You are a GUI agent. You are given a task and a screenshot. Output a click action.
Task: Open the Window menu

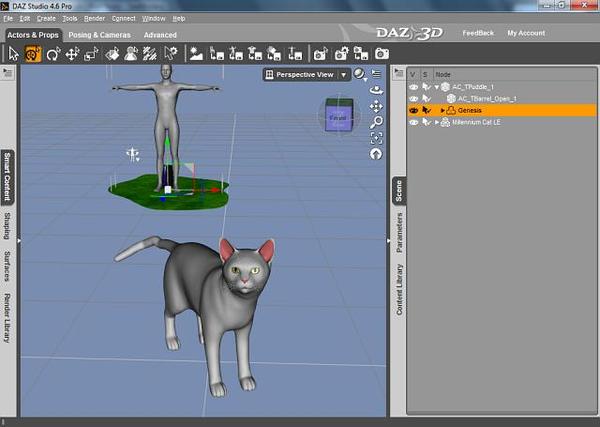click(x=153, y=18)
